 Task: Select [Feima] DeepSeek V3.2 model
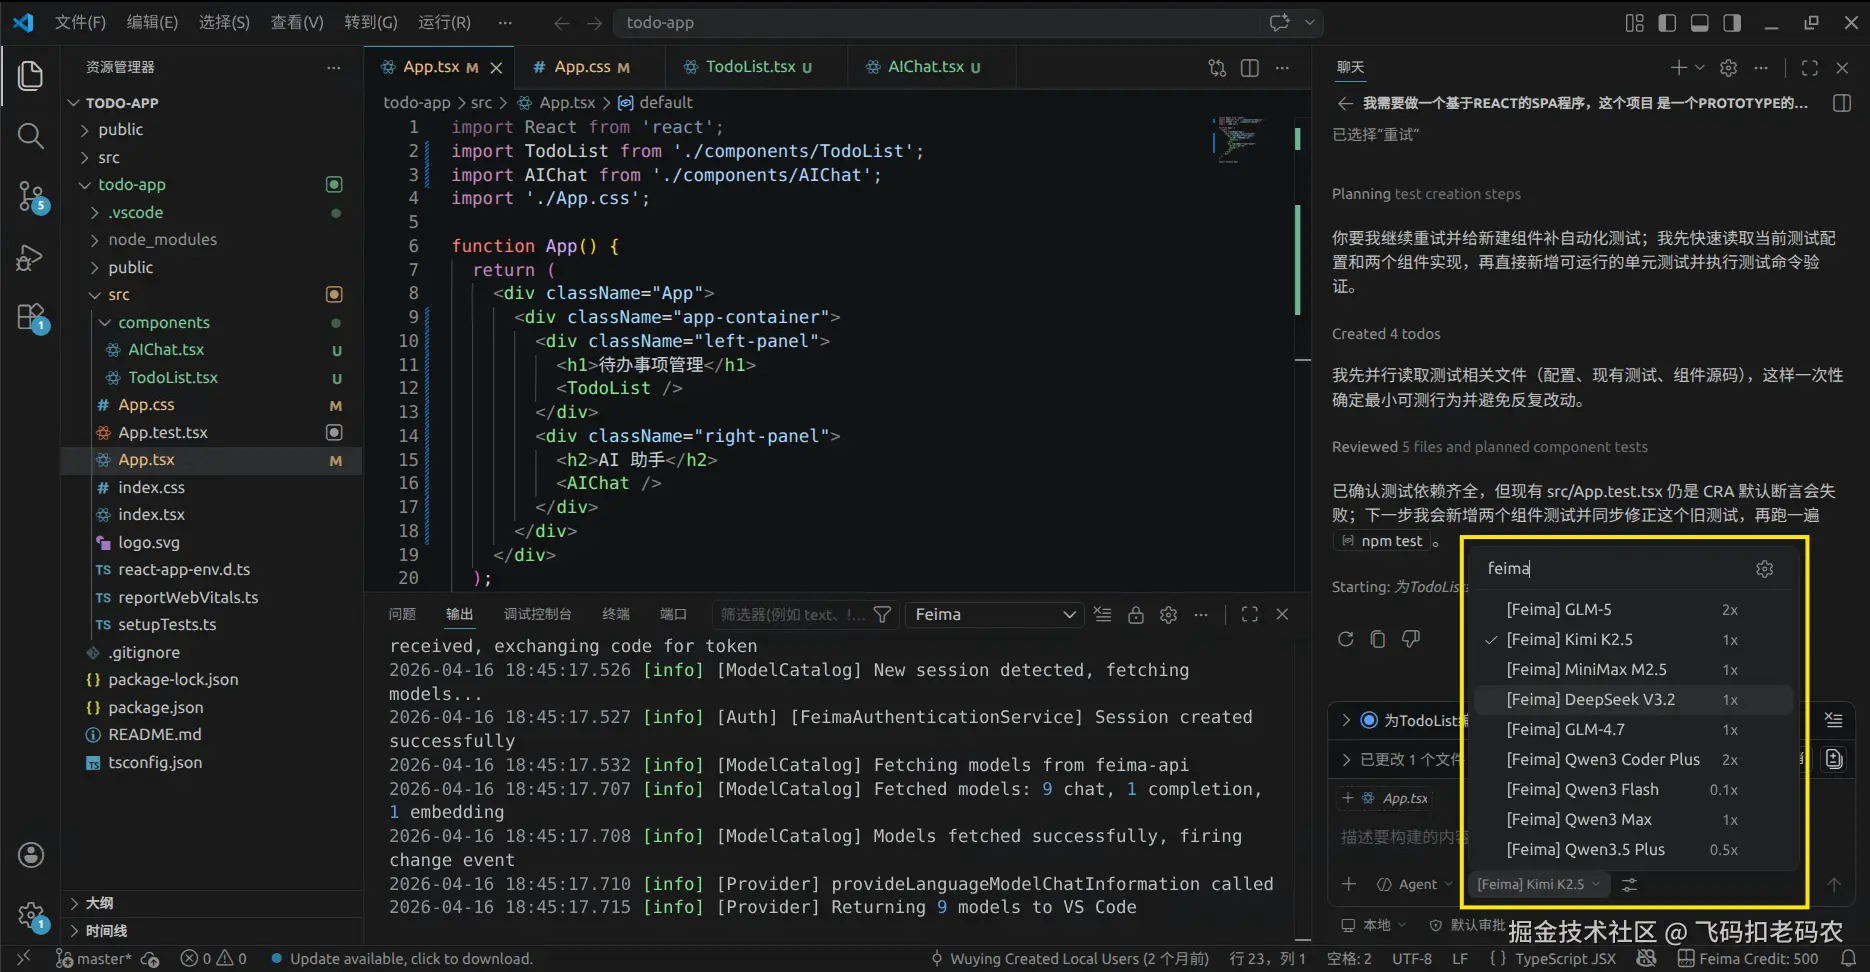(x=1590, y=700)
